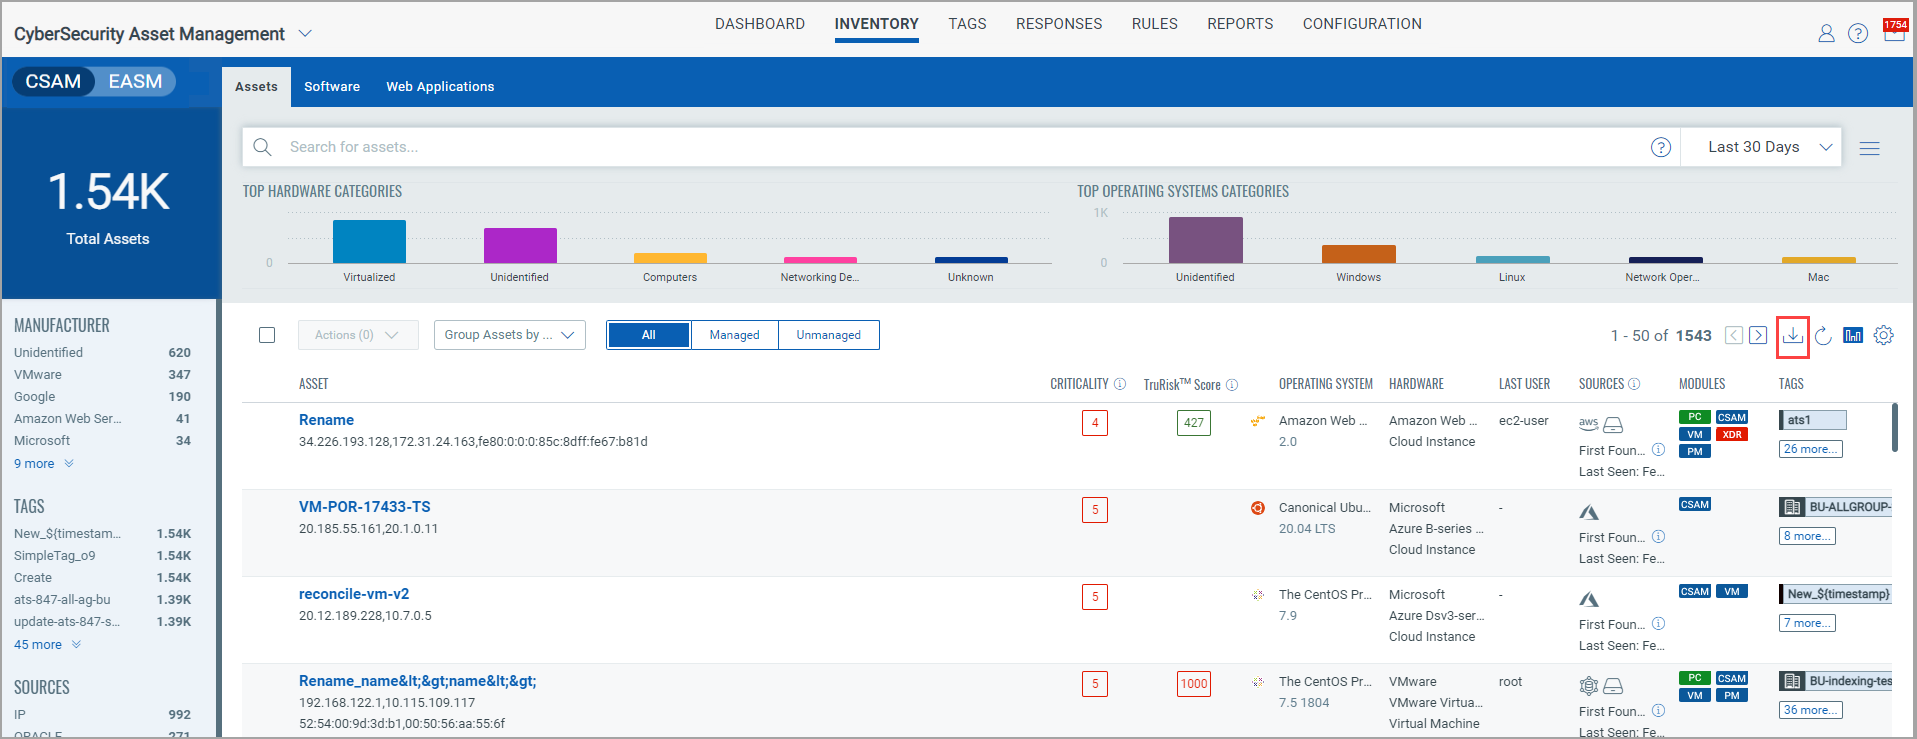Open the table settings gear
Screen dimensions: 1917x739
[x=1884, y=336]
